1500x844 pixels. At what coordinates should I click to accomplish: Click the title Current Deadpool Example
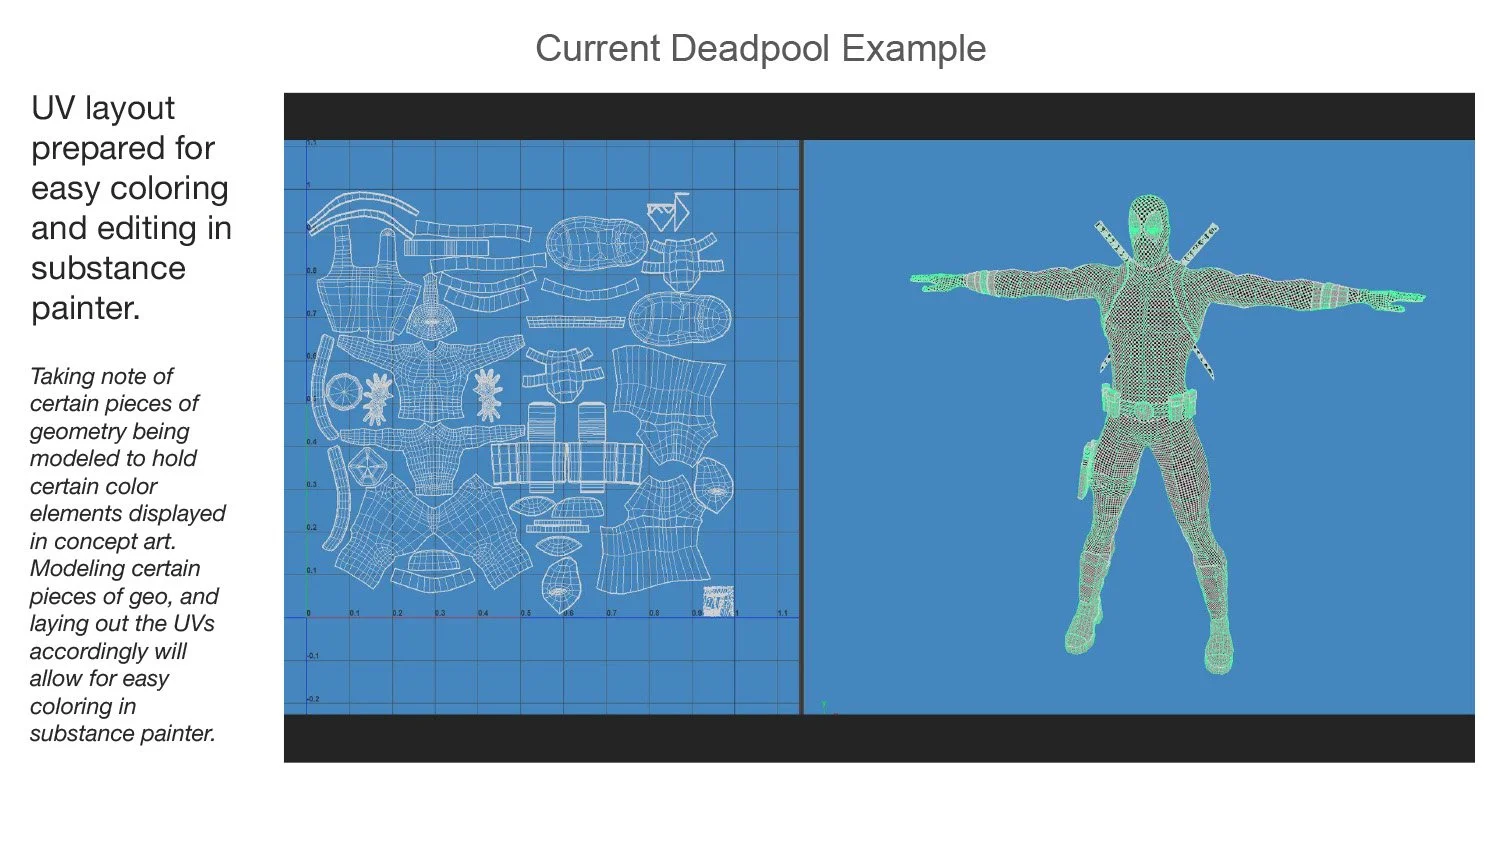[x=760, y=48]
